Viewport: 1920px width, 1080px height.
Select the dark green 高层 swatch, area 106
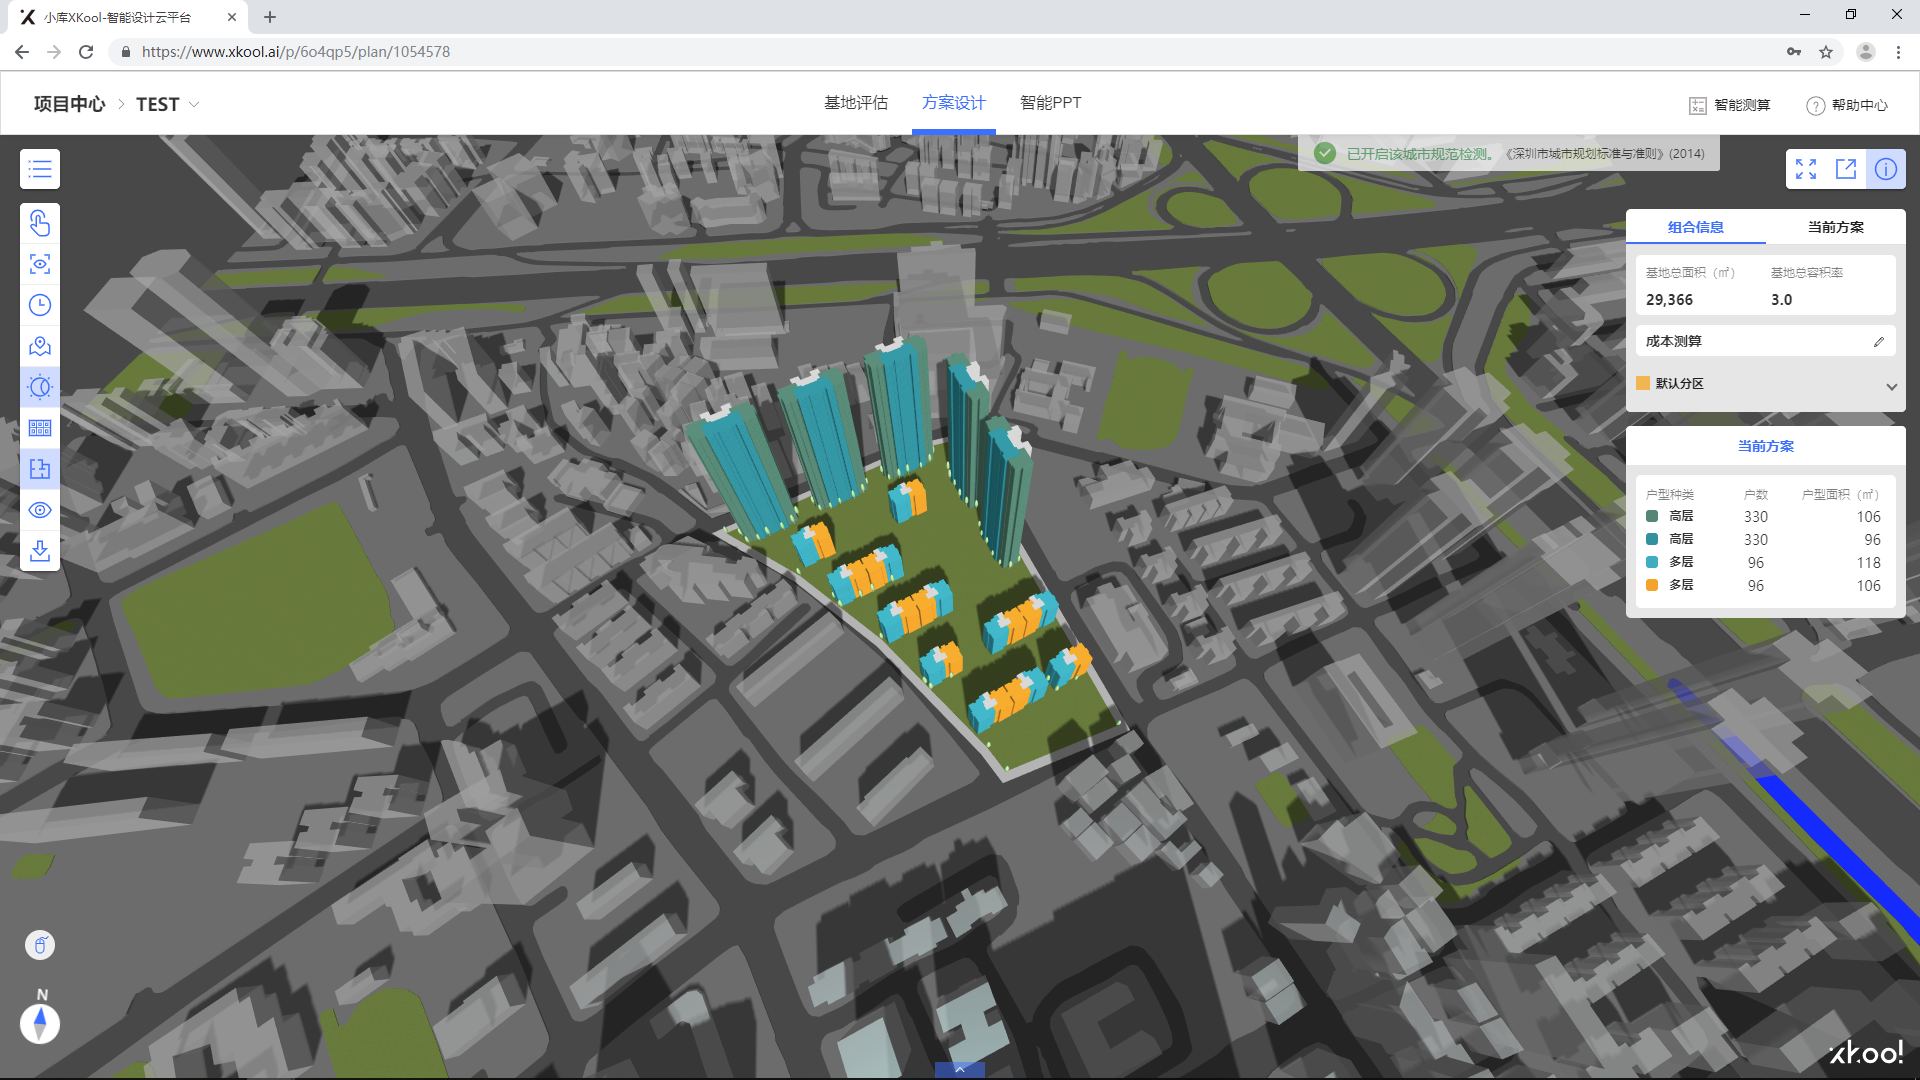1652,516
